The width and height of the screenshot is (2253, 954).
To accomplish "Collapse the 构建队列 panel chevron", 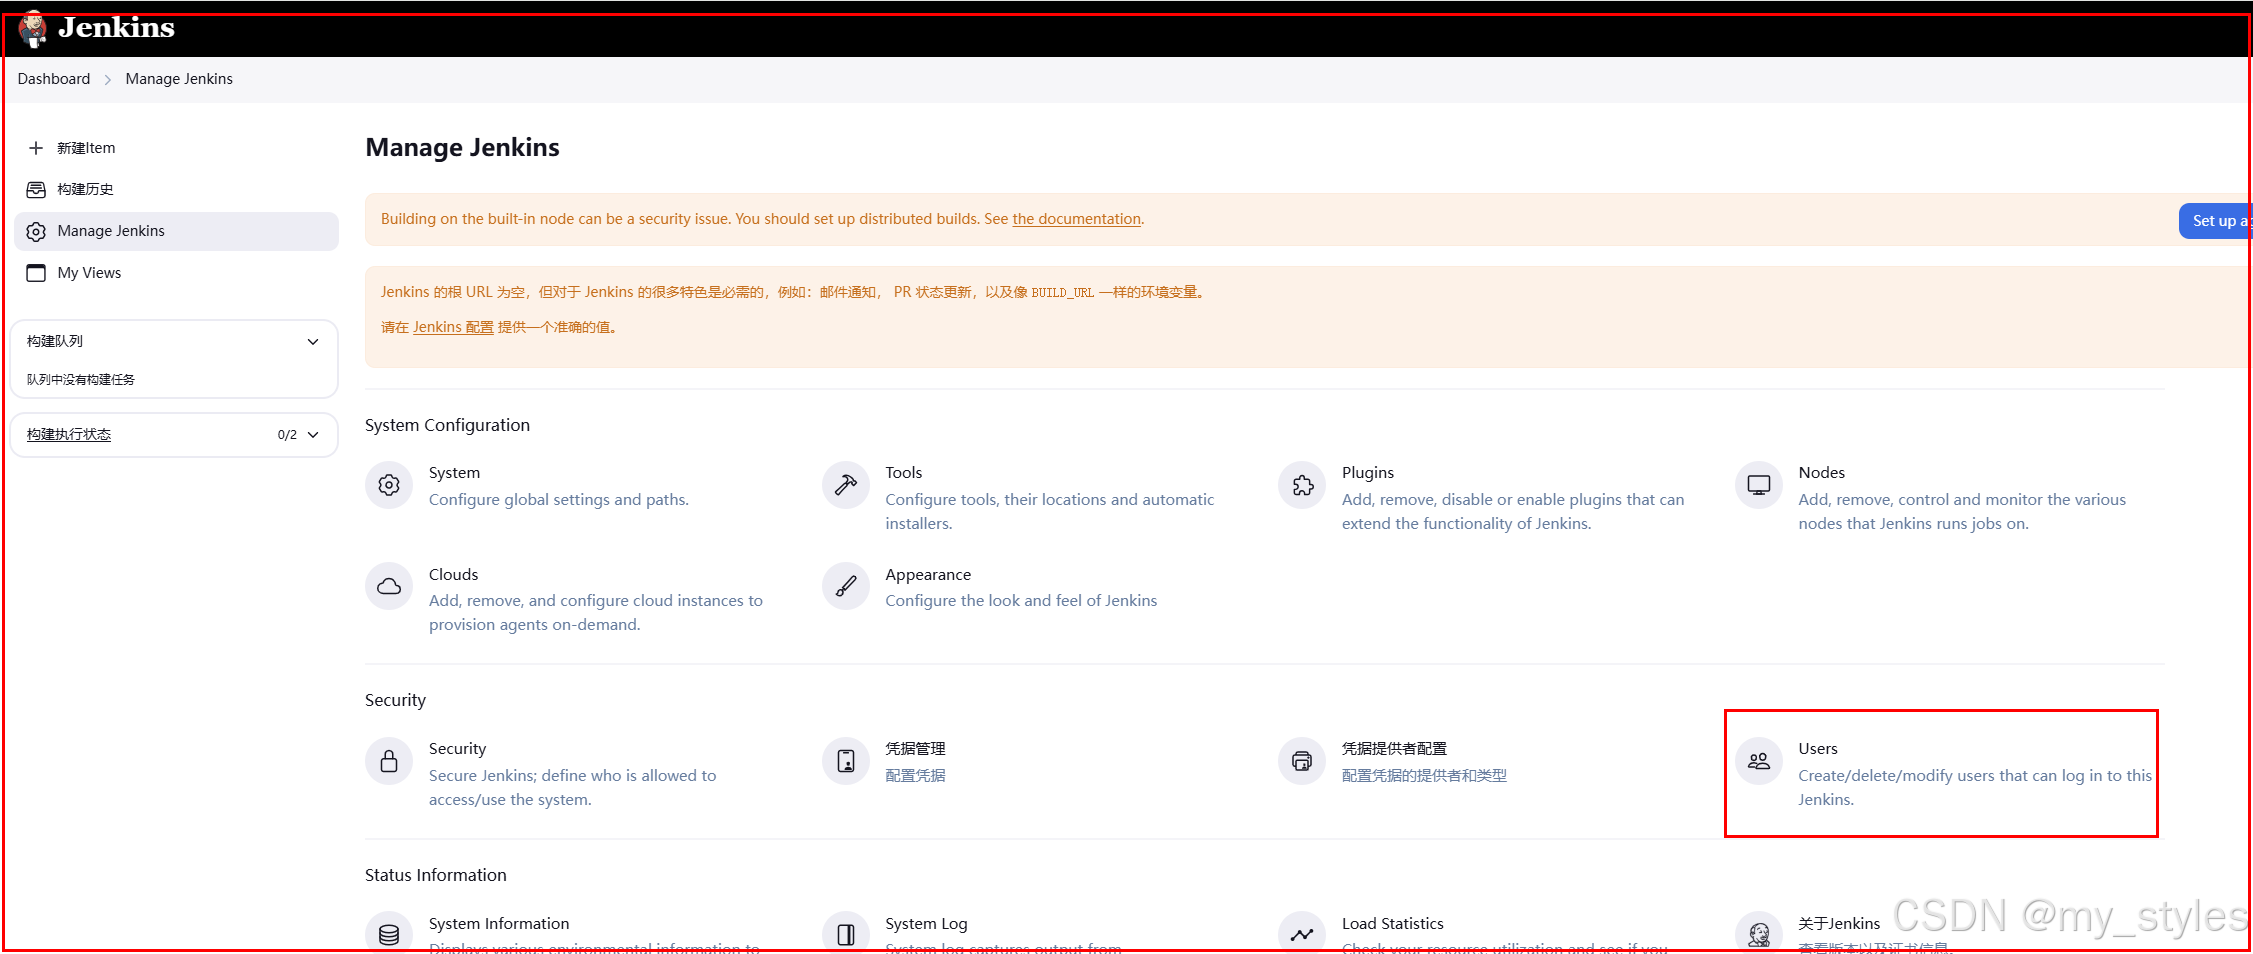I will 313,342.
